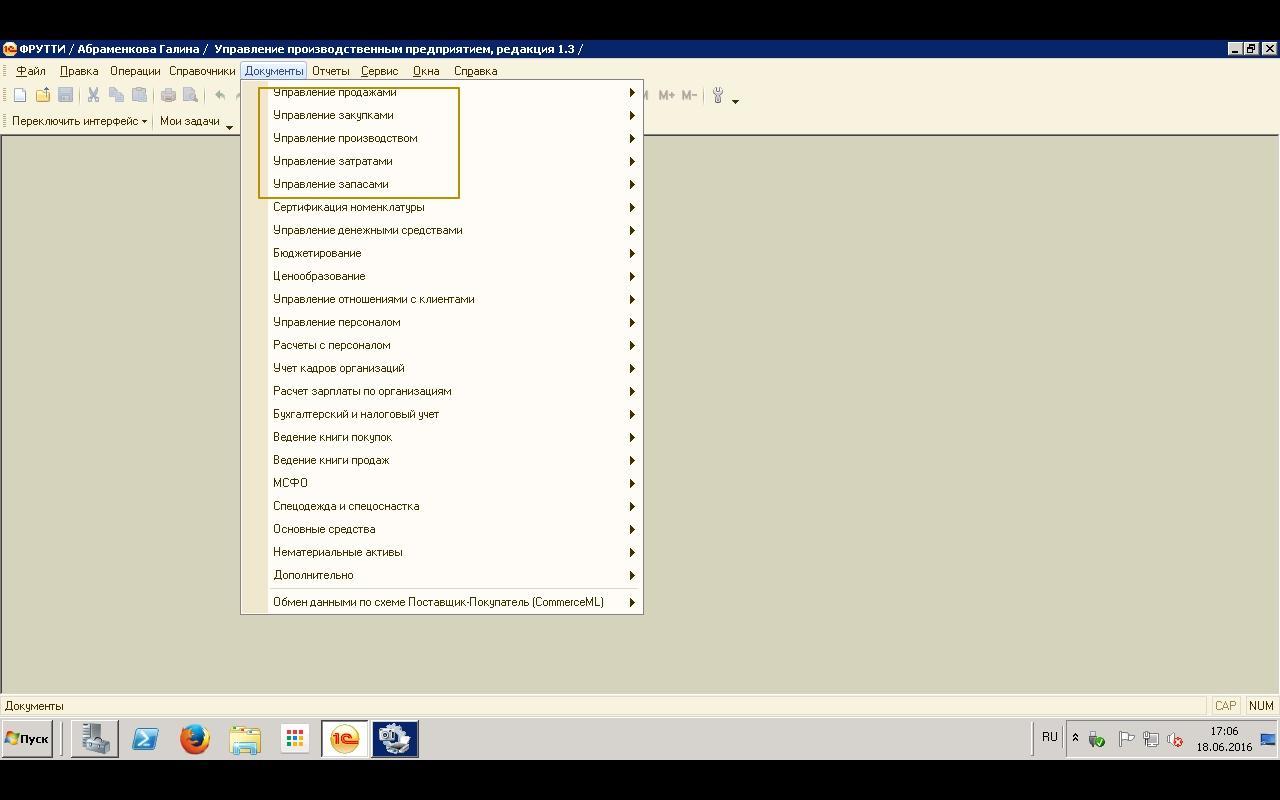Click the Save diskette icon
Viewport: 1280px width, 800px height.
click(66, 95)
